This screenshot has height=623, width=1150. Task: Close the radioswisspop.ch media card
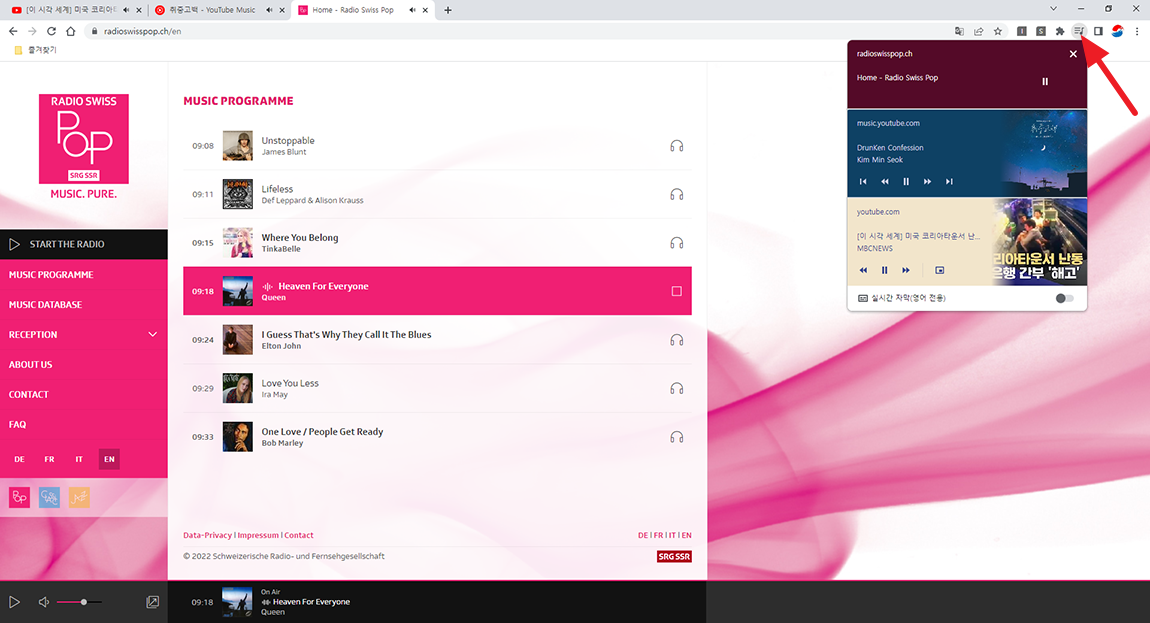1073,54
